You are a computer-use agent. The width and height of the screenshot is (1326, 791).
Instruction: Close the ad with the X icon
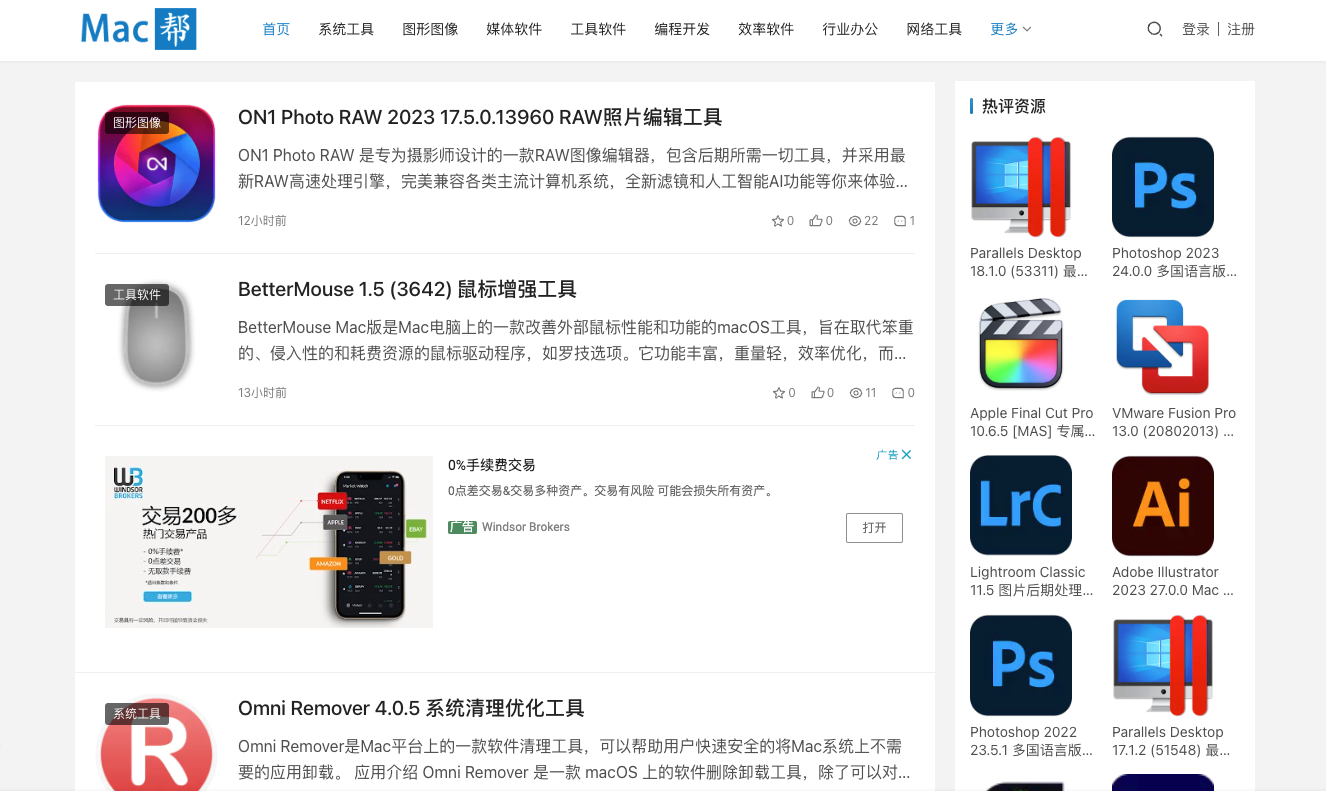click(x=906, y=454)
